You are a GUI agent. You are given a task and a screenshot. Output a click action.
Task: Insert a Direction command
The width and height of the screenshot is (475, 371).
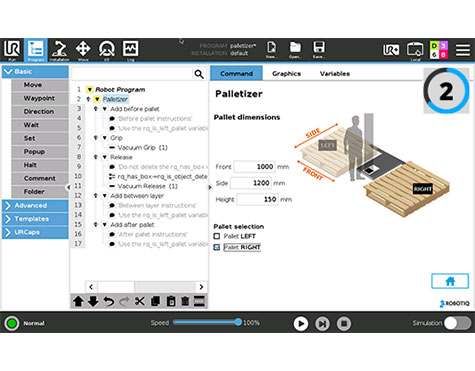point(40,112)
